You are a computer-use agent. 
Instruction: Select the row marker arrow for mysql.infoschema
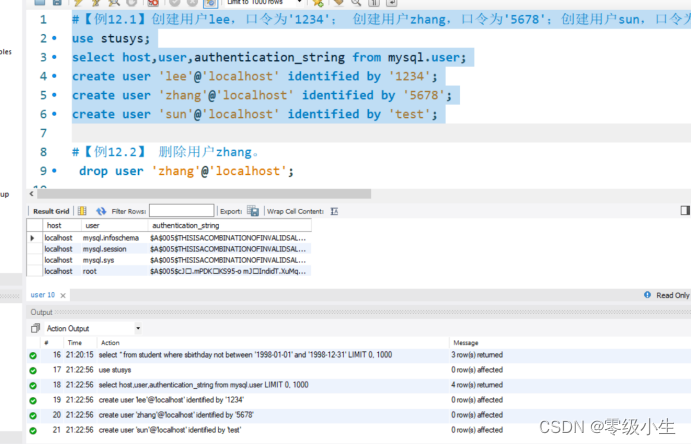32,238
